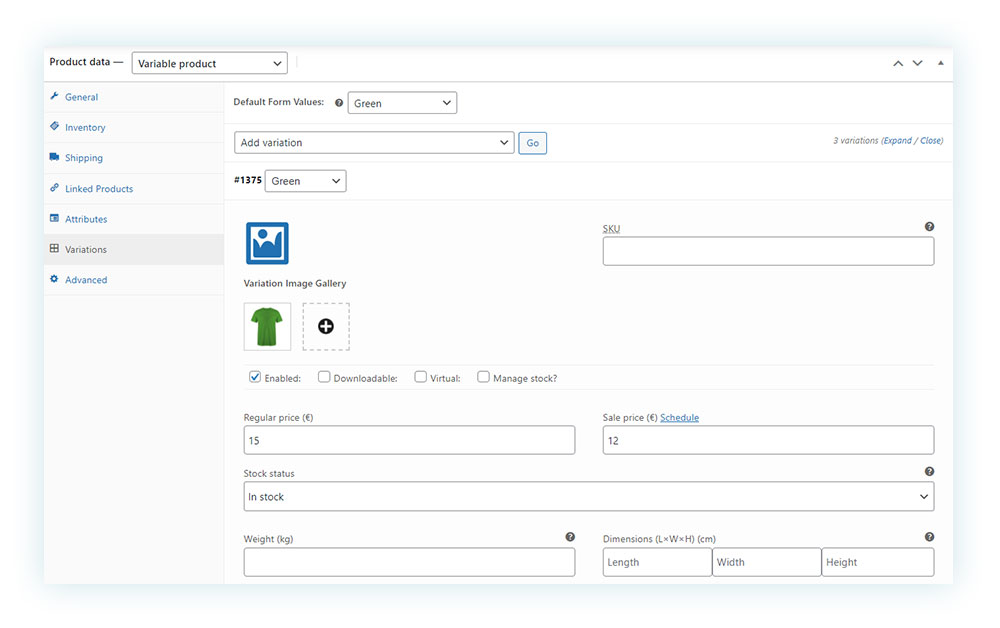Move Product data panel up

click(898, 63)
